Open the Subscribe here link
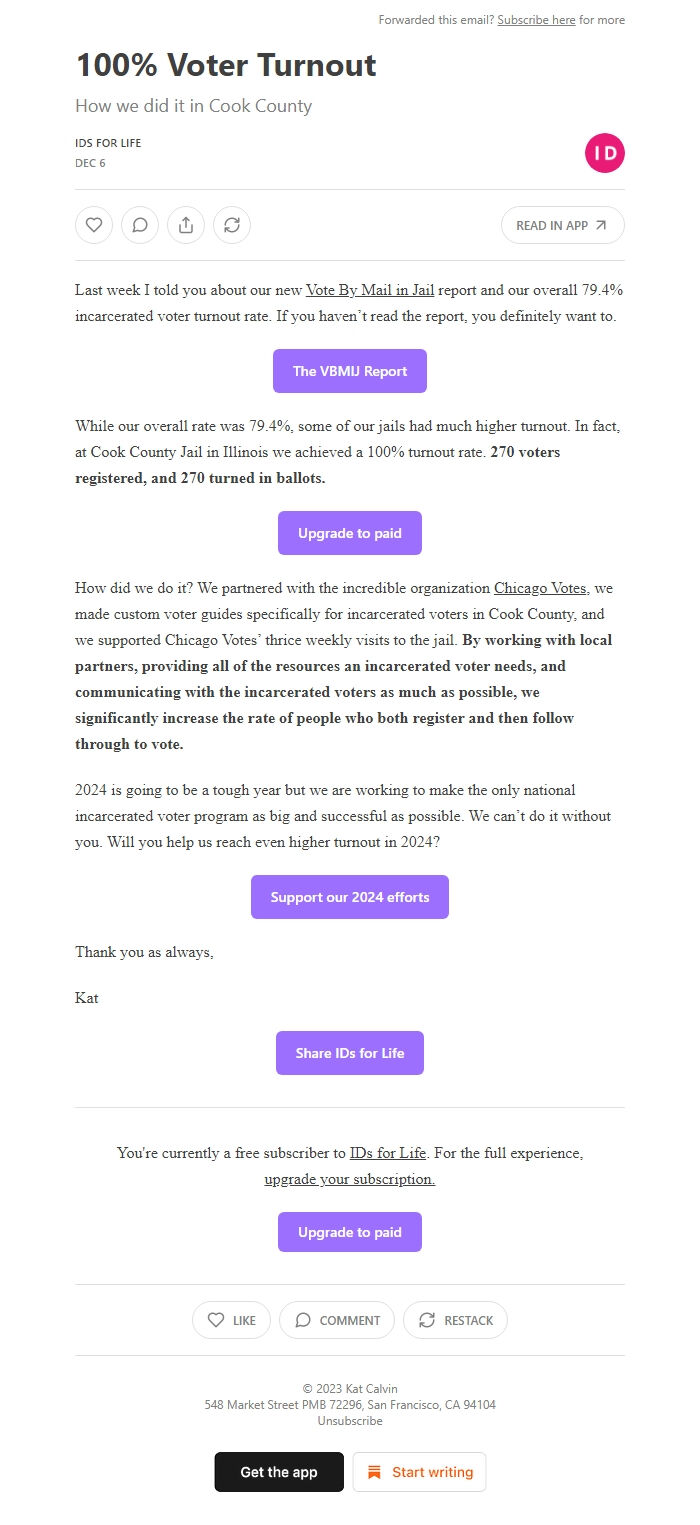The image size is (700, 1525). tap(537, 19)
